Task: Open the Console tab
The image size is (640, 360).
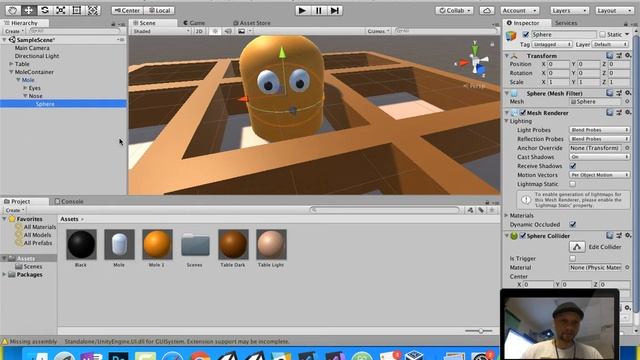Action: click(x=69, y=201)
